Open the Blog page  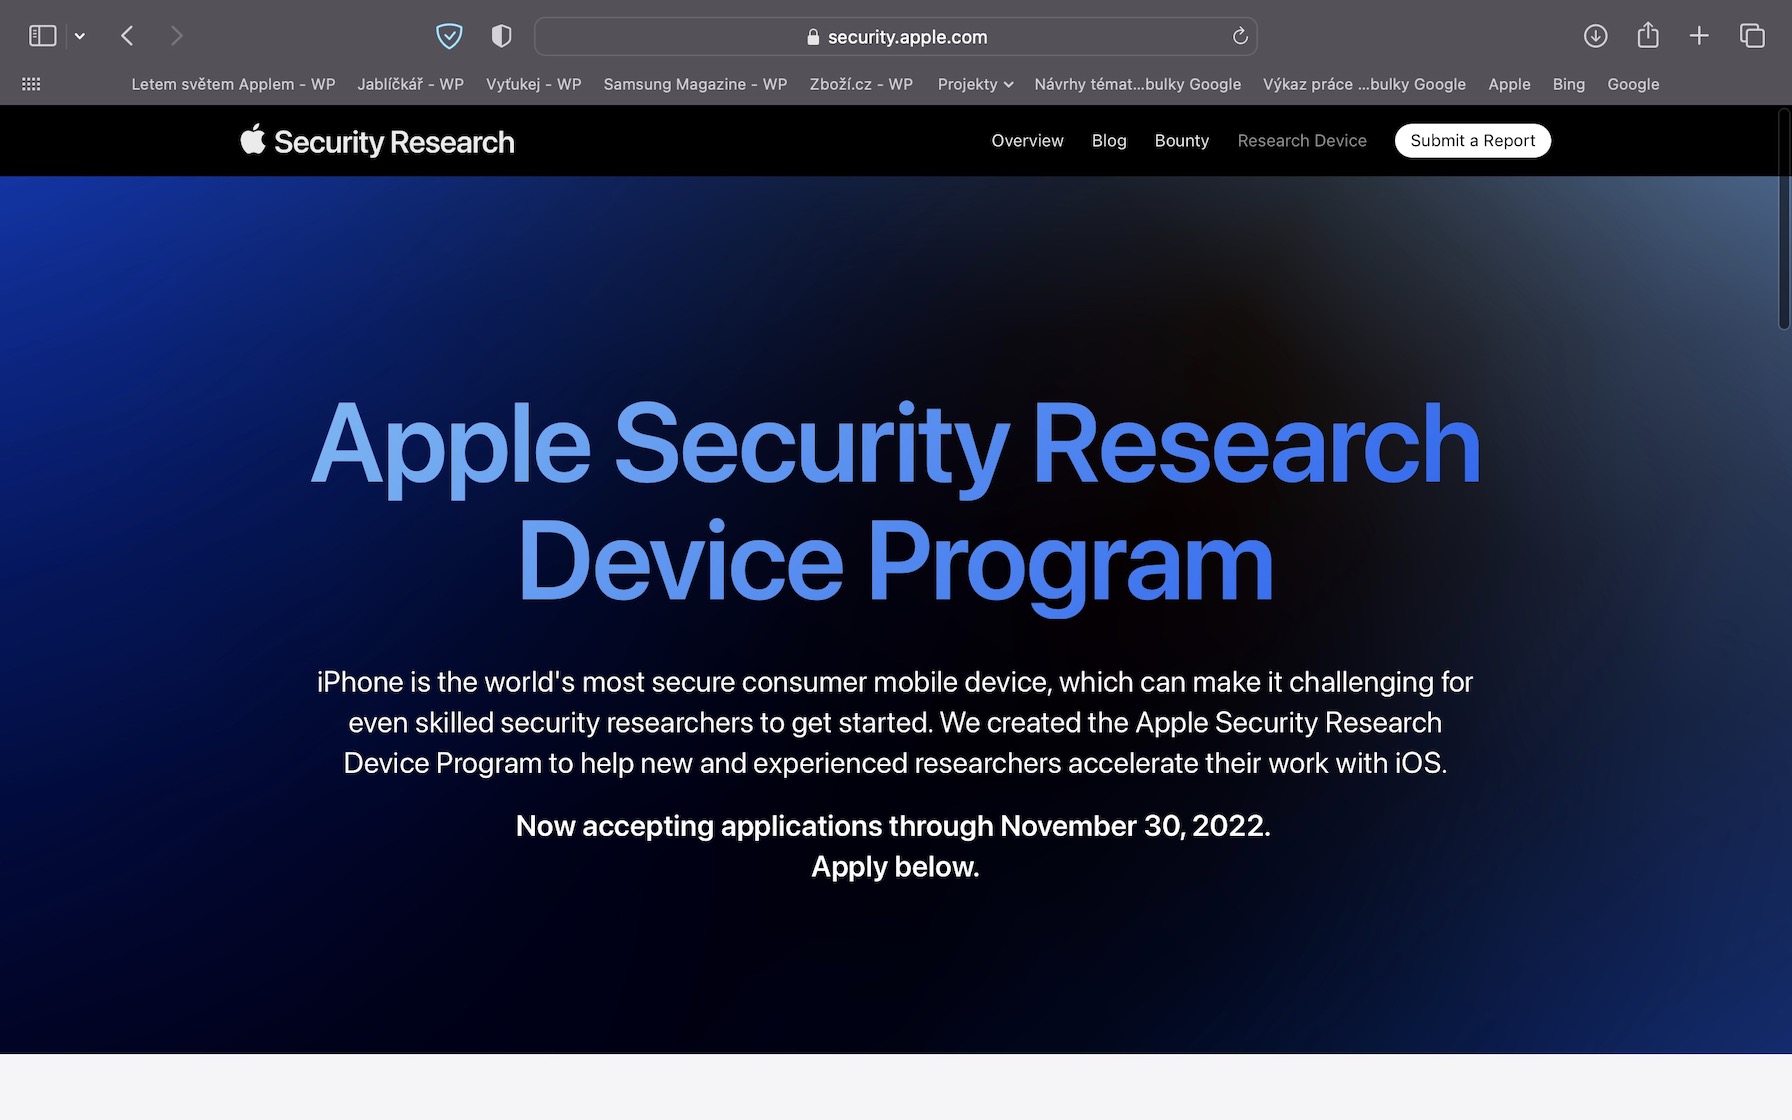[x=1109, y=141]
